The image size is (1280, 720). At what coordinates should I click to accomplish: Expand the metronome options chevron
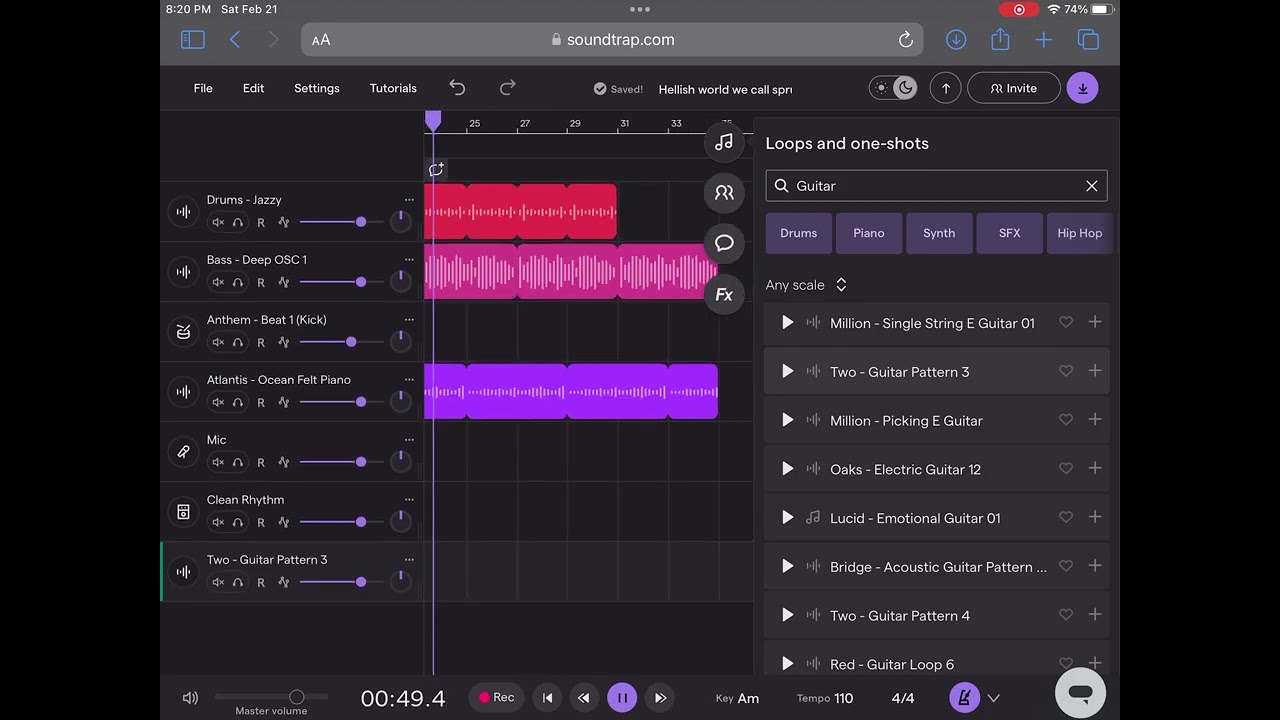coord(993,698)
